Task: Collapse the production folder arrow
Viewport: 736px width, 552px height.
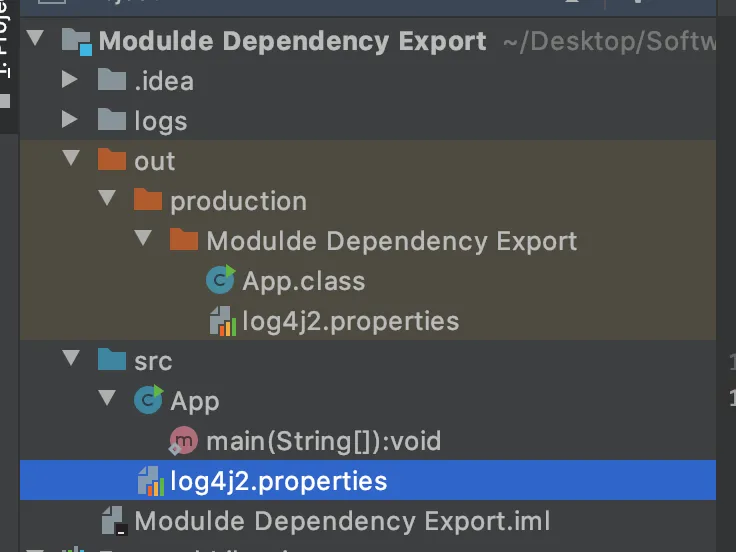Action: coord(107,201)
